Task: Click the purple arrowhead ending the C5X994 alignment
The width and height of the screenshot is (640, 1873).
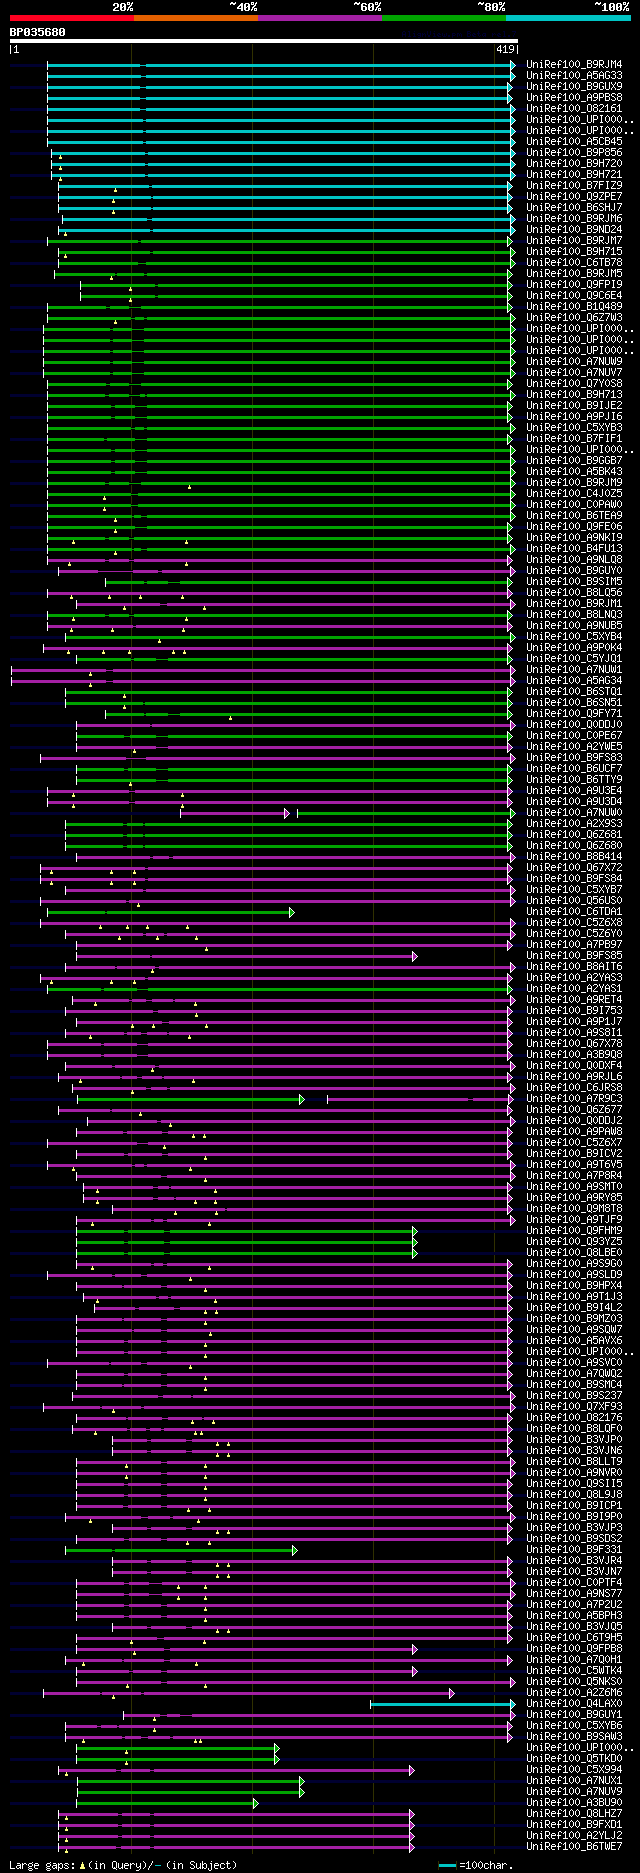Action: point(411,1770)
